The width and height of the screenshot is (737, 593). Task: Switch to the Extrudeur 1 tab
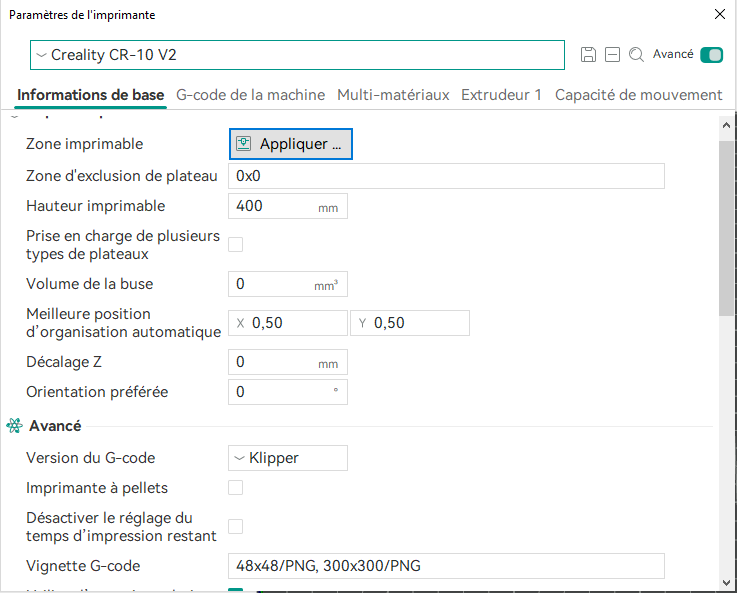[x=501, y=95]
